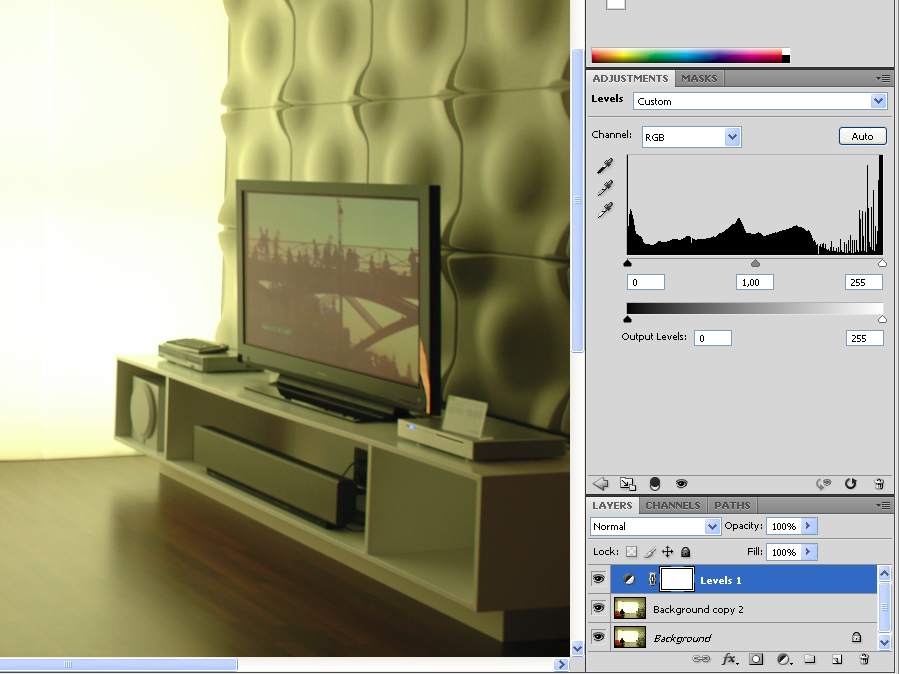Switch panel to expanded view icon
This screenshot has height=674, width=899.
(x=628, y=484)
